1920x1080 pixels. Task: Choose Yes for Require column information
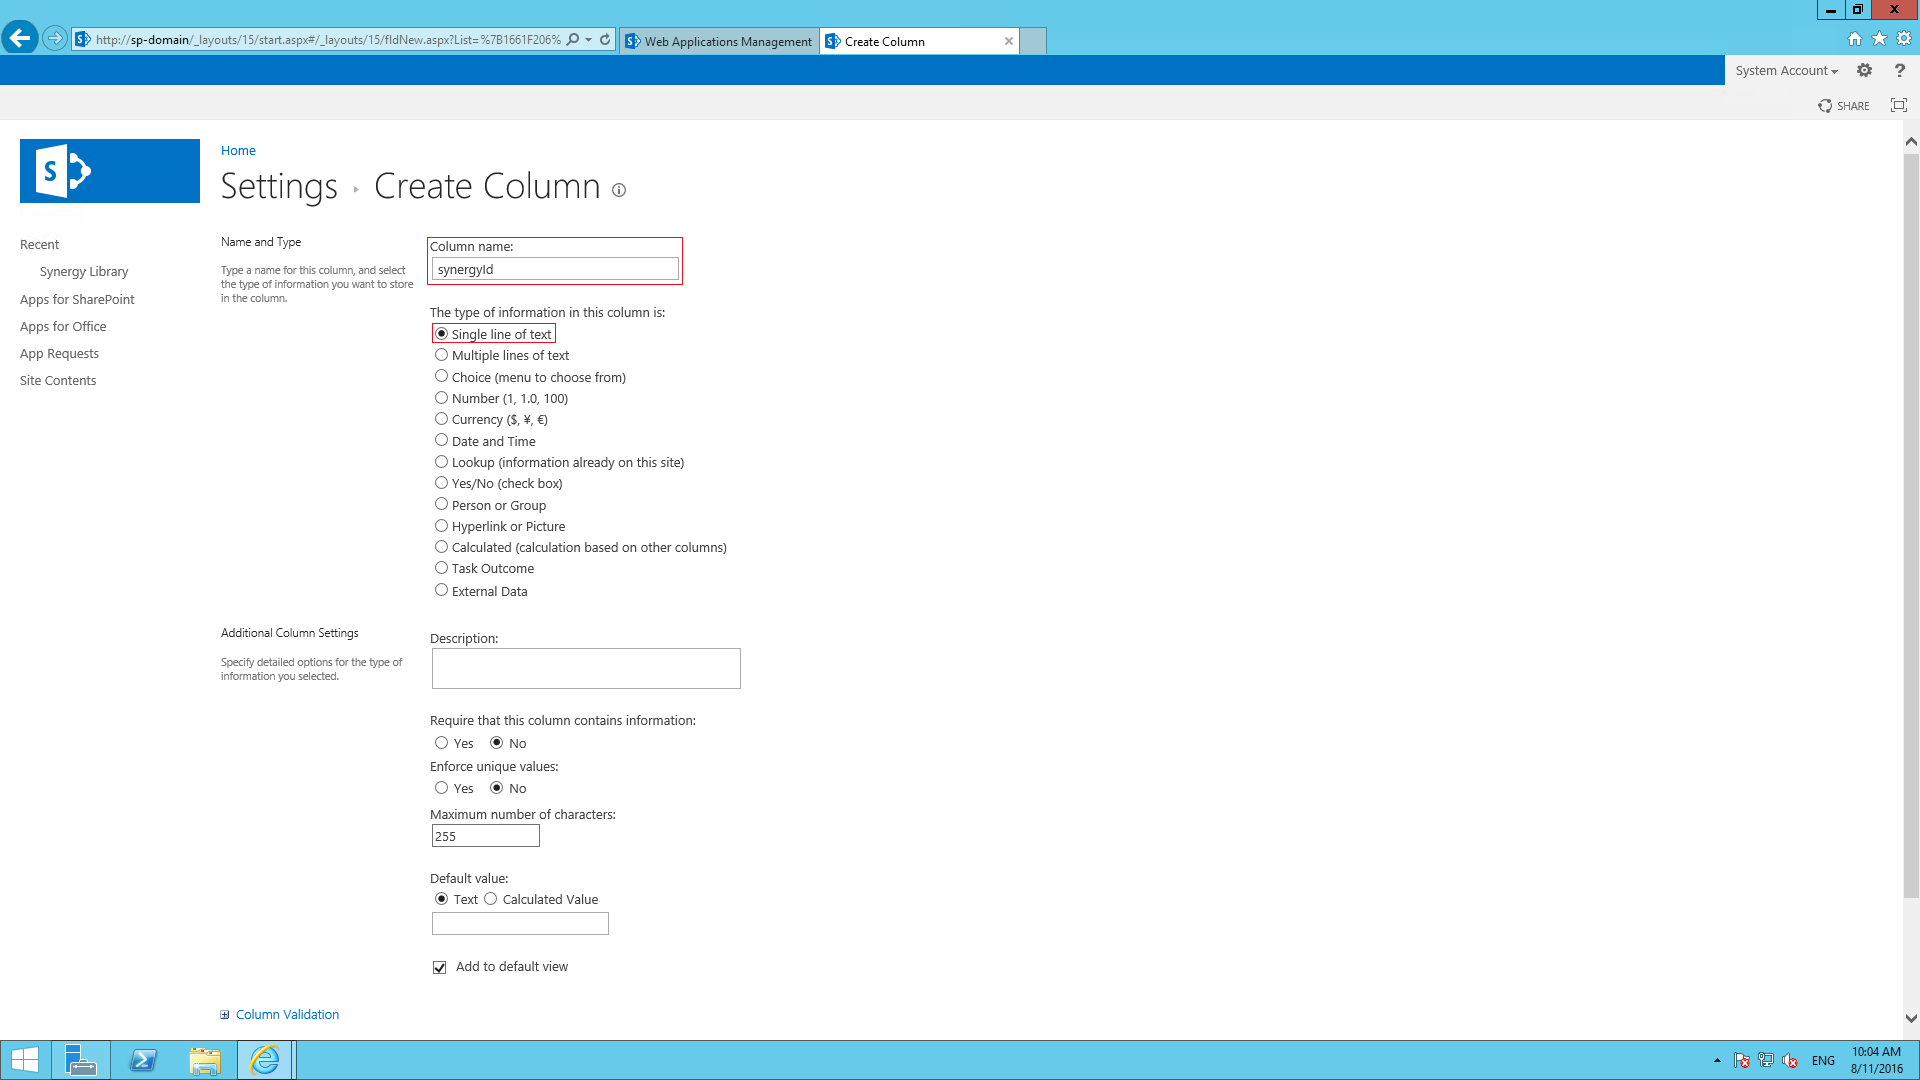coord(441,743)
